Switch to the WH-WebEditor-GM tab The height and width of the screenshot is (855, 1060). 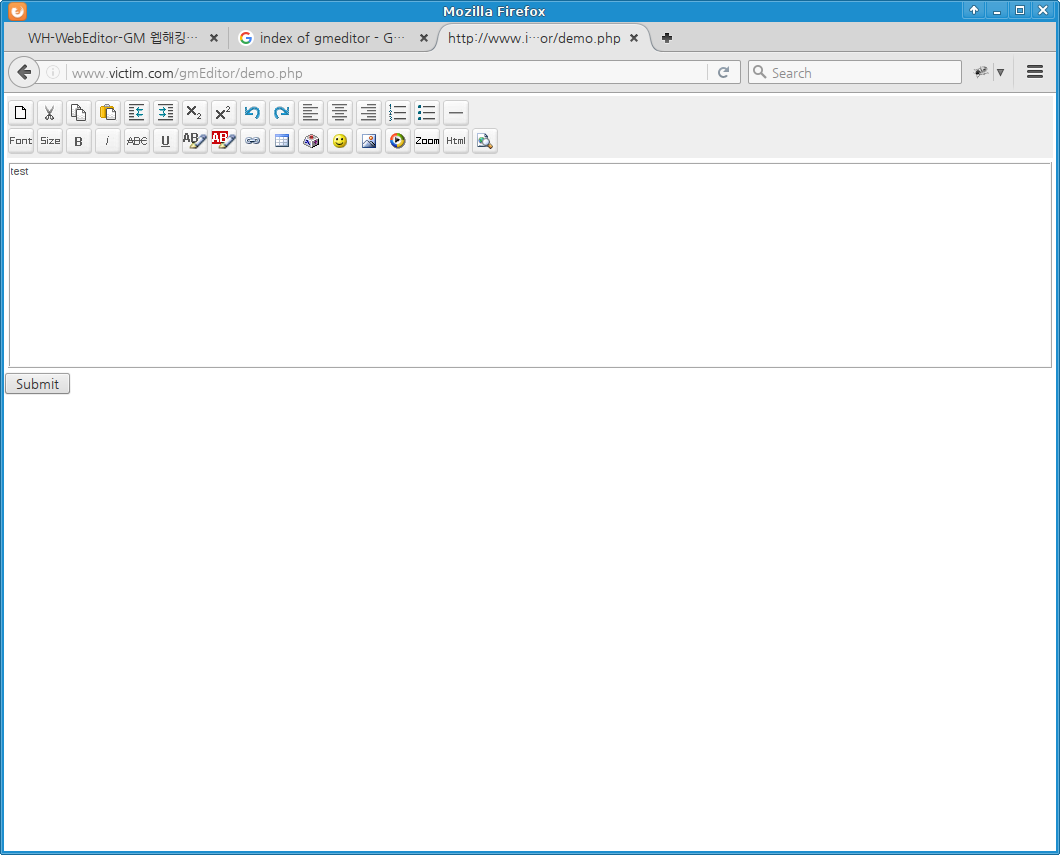(113, 38)
